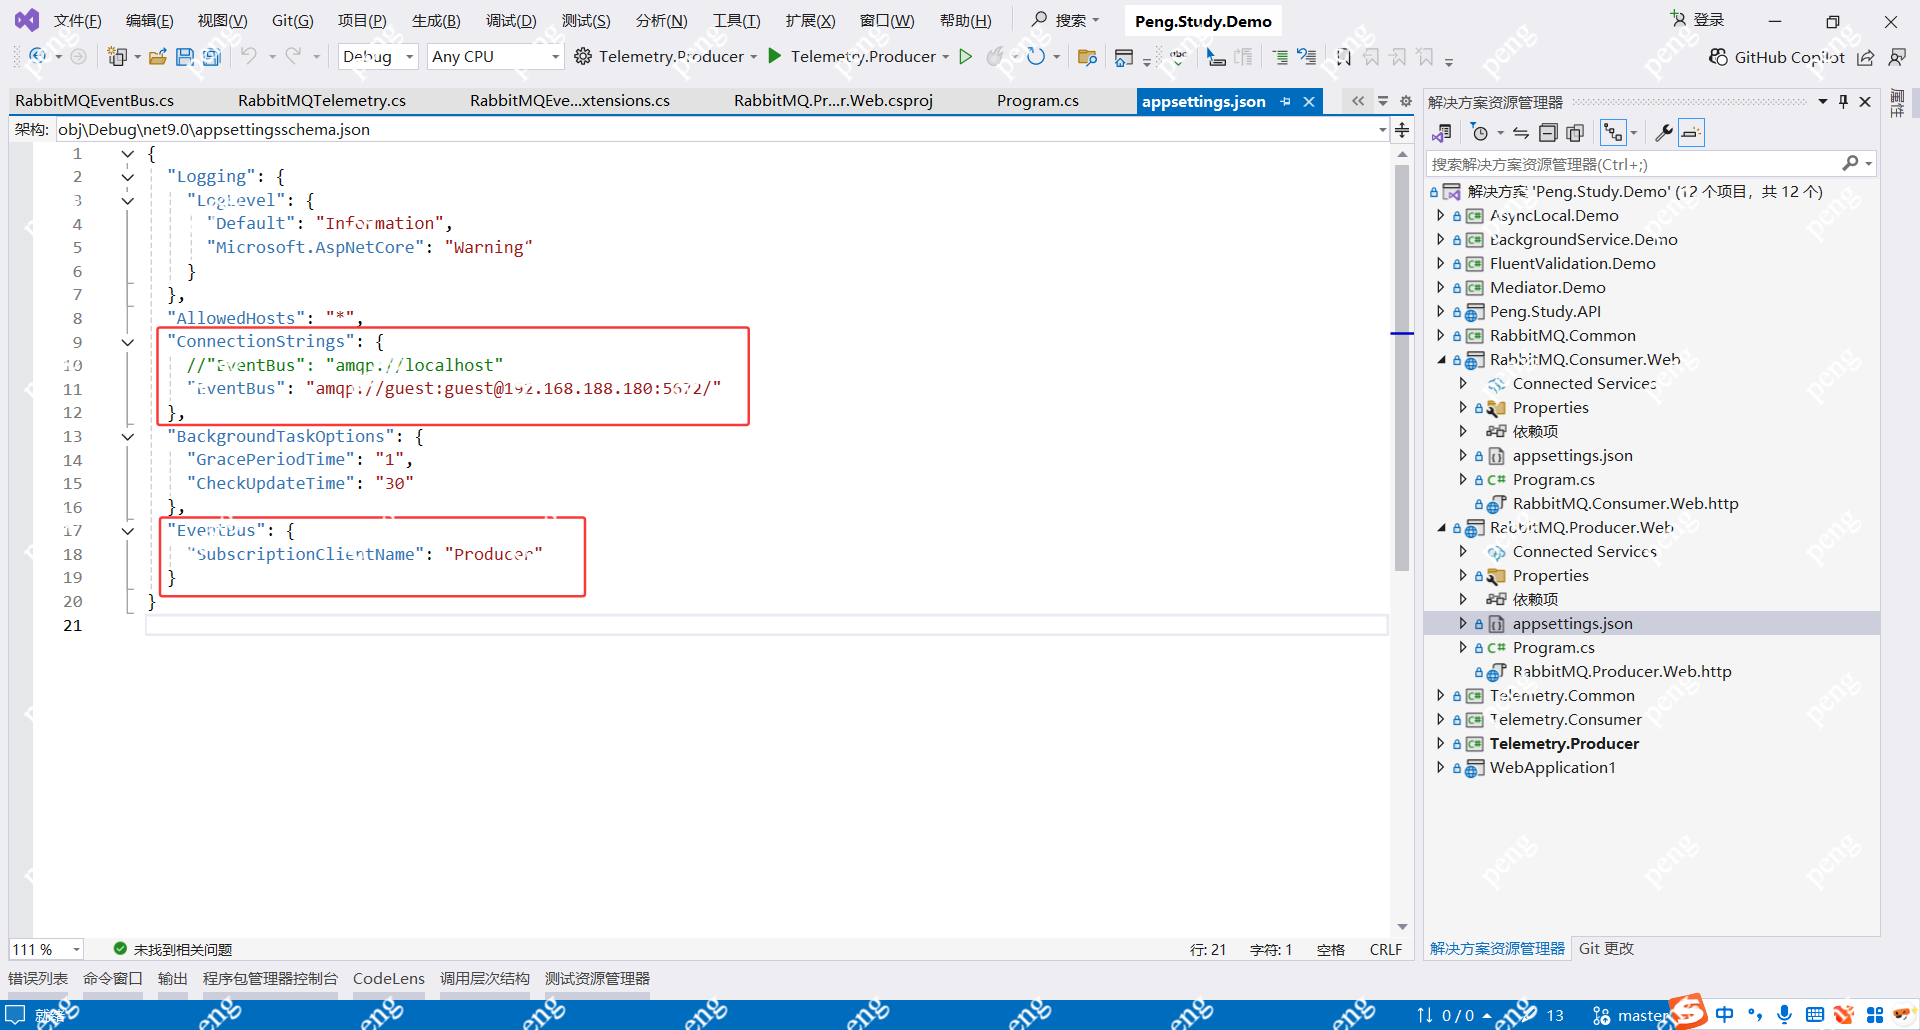
Task: Click the editor tab settings gear icon
Action: coord(1406,101)
